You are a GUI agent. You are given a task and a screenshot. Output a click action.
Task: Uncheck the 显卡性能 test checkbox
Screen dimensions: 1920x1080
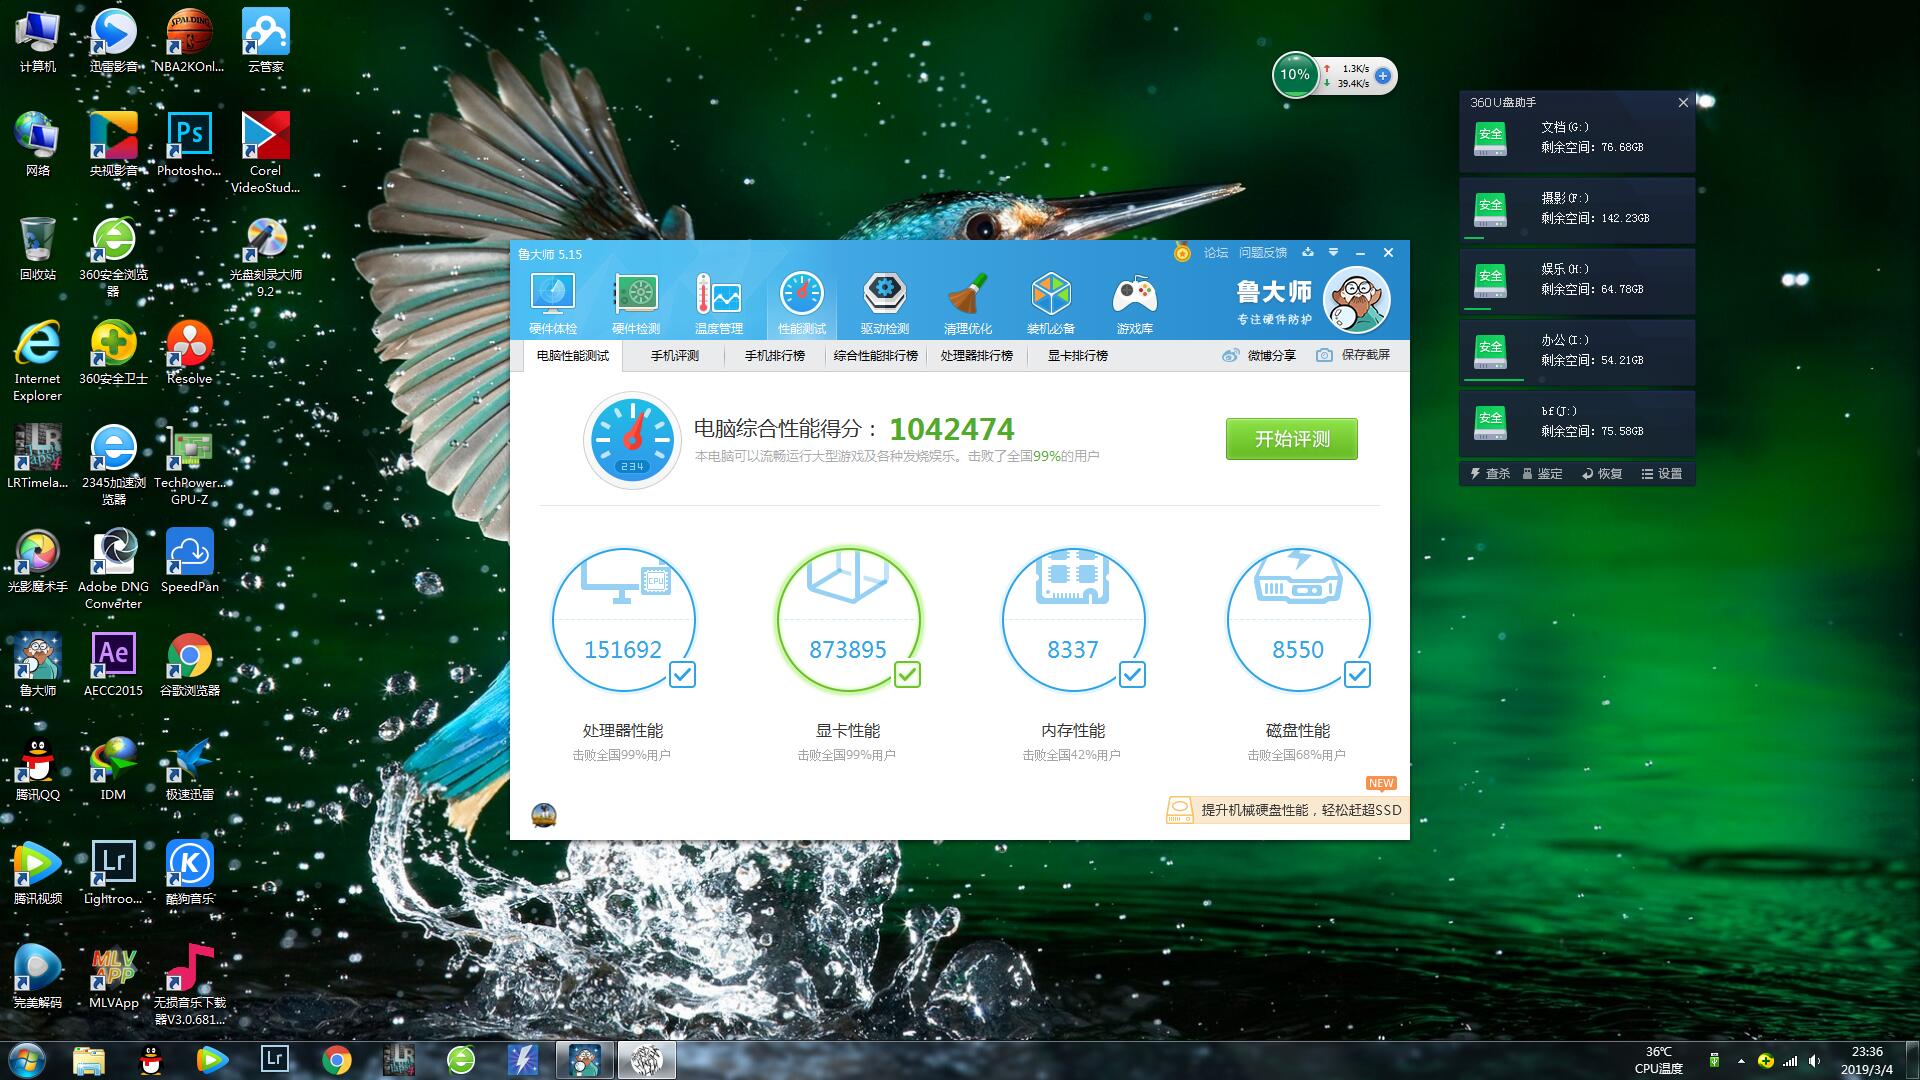click(907, 675)
